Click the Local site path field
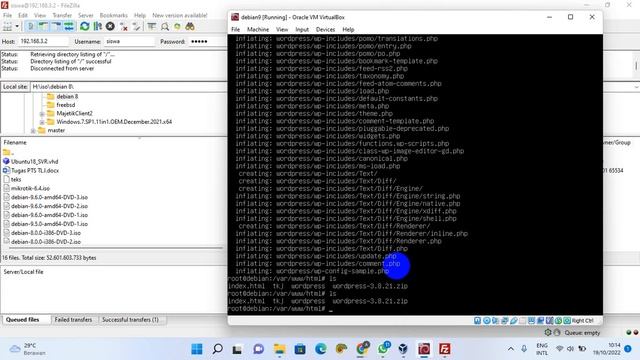This screenshot has height=360, width=640. click(x=129, y=87)
